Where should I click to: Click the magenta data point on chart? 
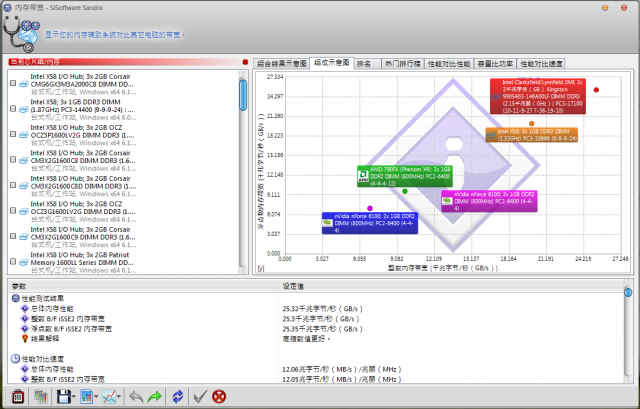pyautogui.click(x=370, y=208)
